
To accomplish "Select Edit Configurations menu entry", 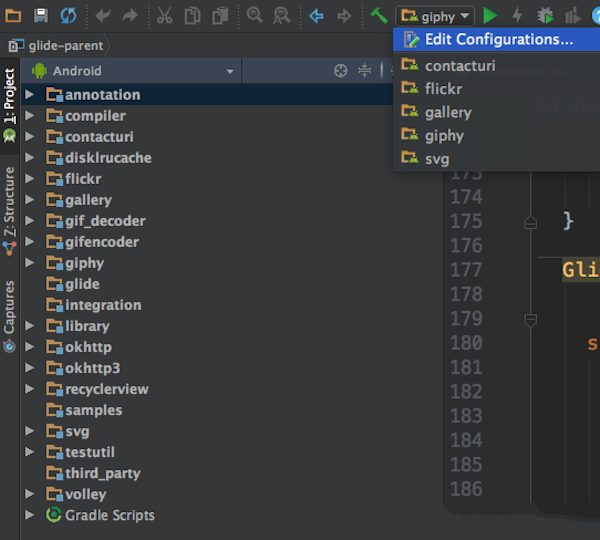I will click(498, 40).
